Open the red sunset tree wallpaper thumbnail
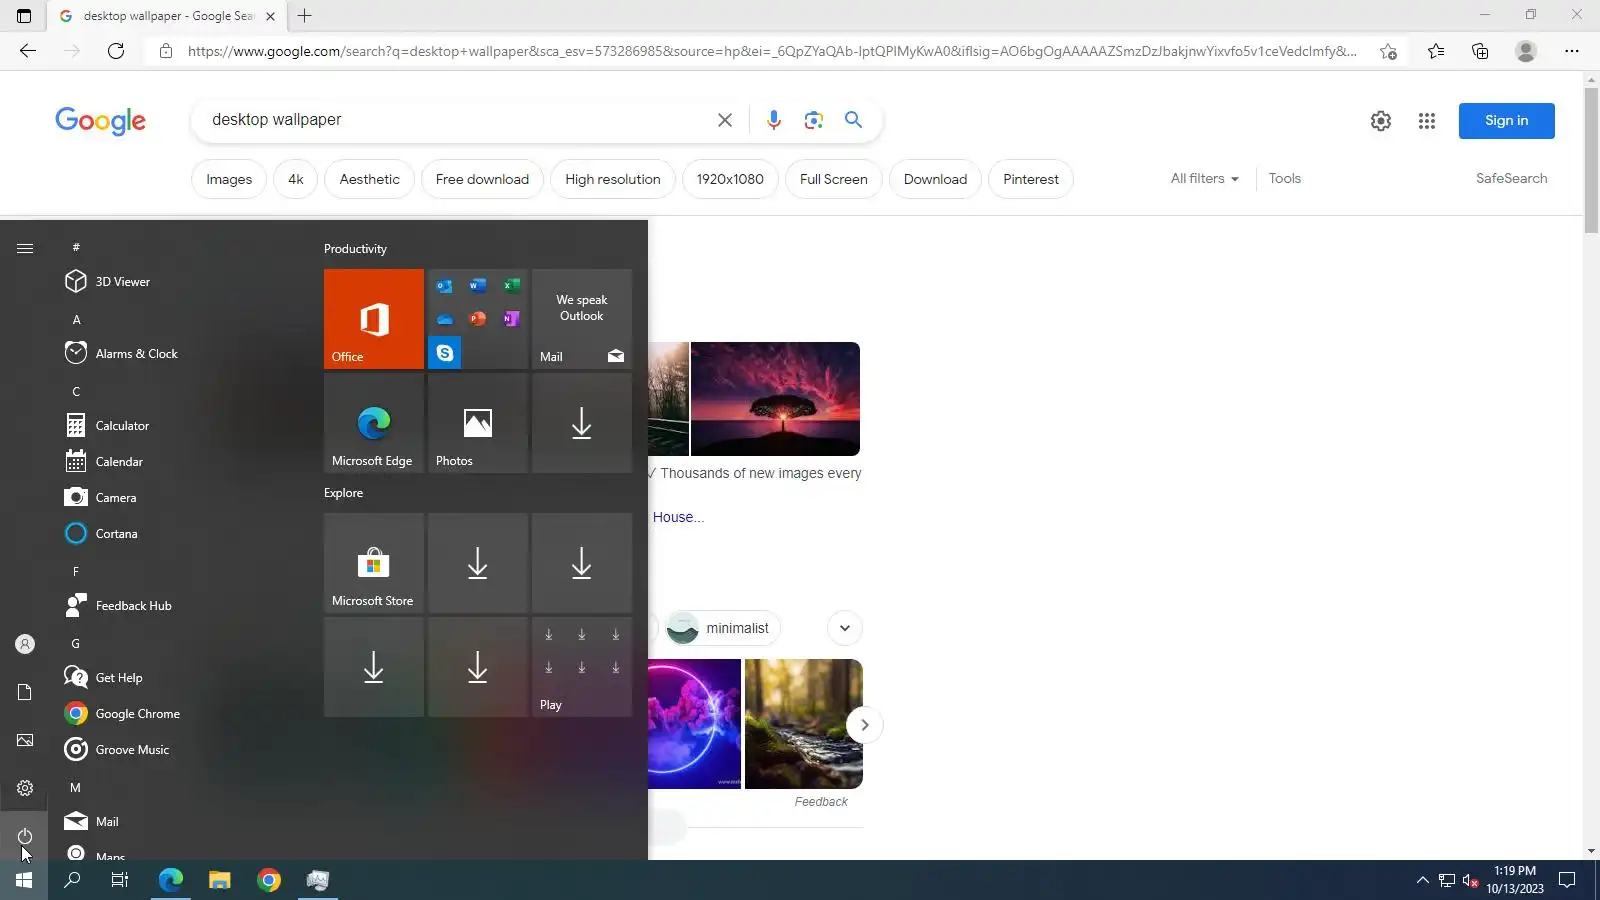Screen dimensions: 1600x900 [775, 399]
